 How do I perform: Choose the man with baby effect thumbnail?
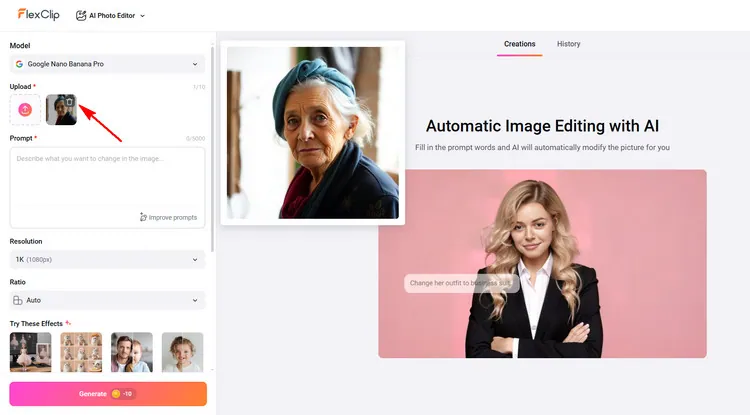click(132, 352)
